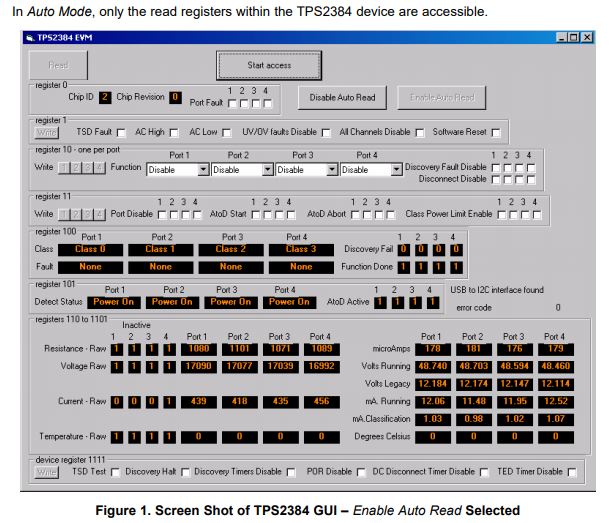Click mA Running value 11.48

473,401
